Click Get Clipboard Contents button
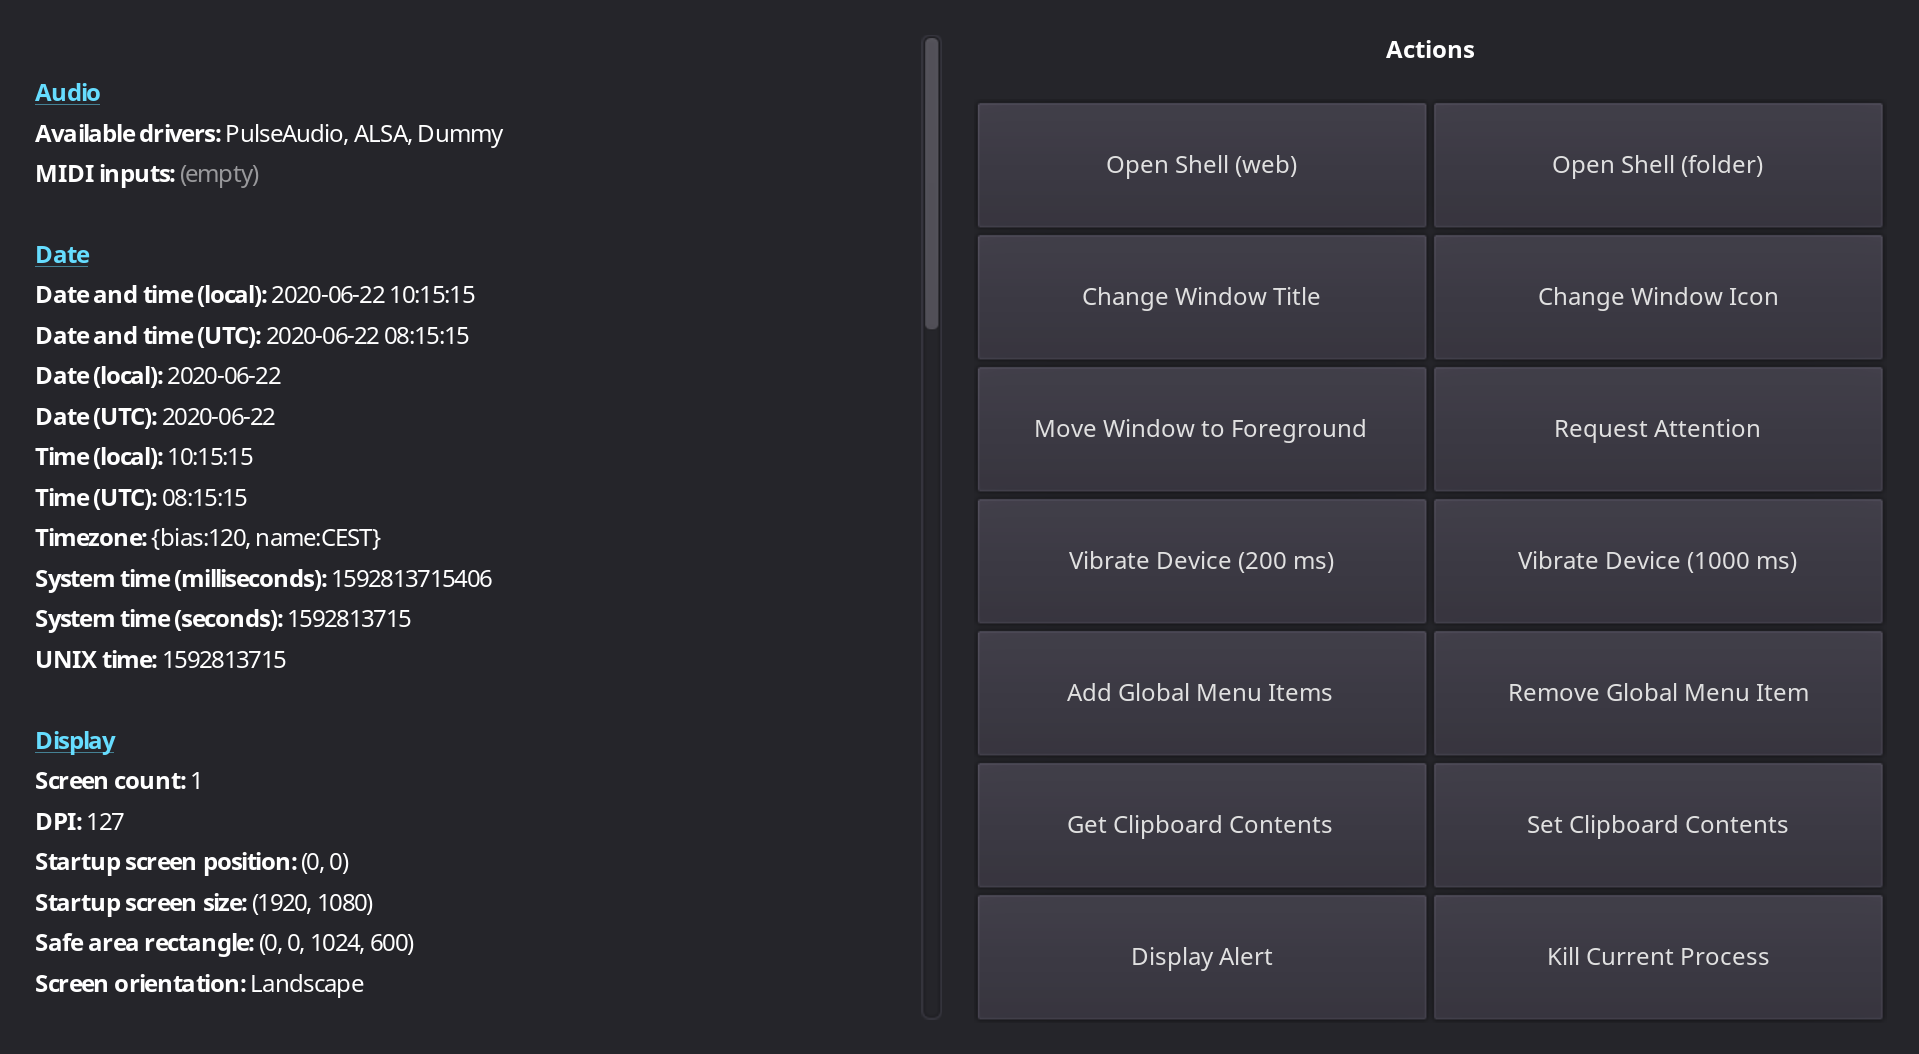1919x1054 pixels. tap(1201, 825)
